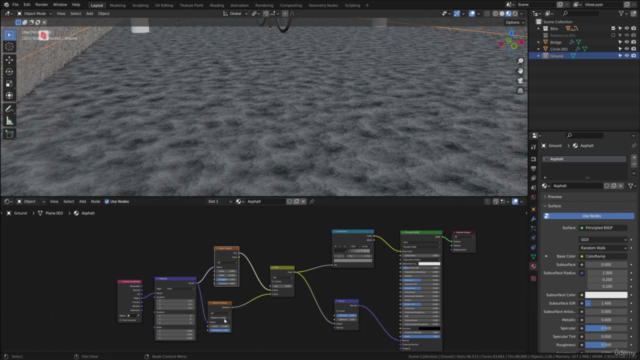
Task: Select the Add Cube tool
Action: pos(9,134)
